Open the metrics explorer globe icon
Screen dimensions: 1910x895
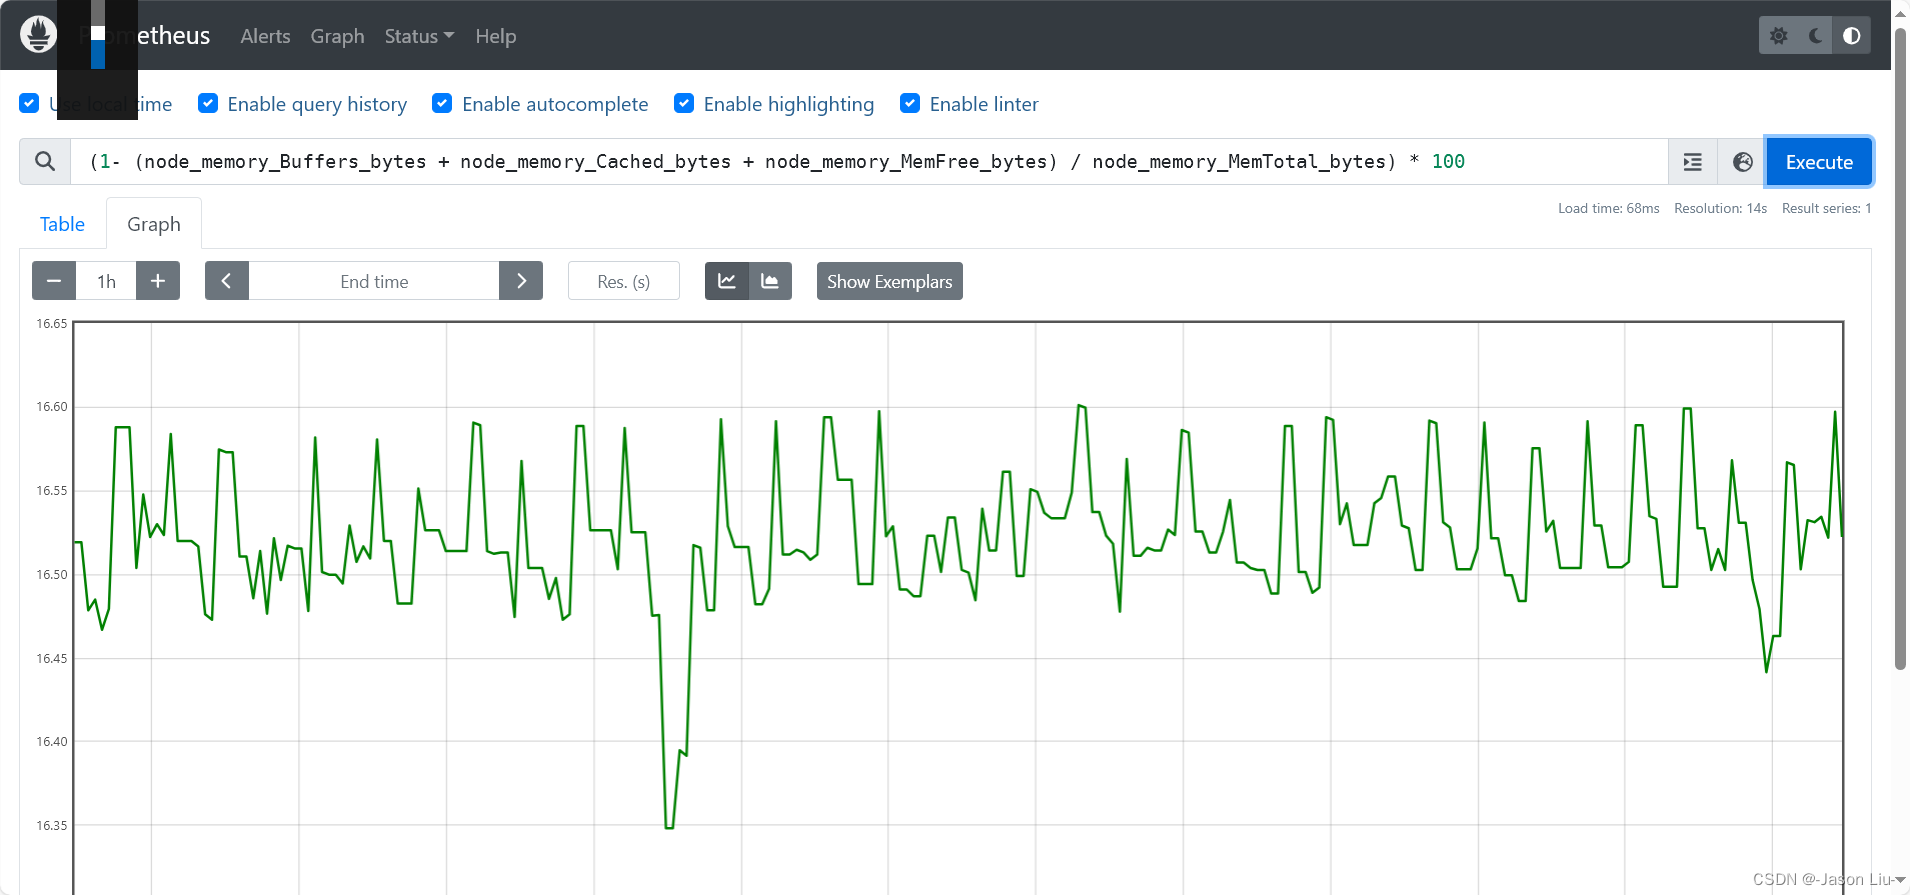pyautogui.click(x=1743, y=162)
